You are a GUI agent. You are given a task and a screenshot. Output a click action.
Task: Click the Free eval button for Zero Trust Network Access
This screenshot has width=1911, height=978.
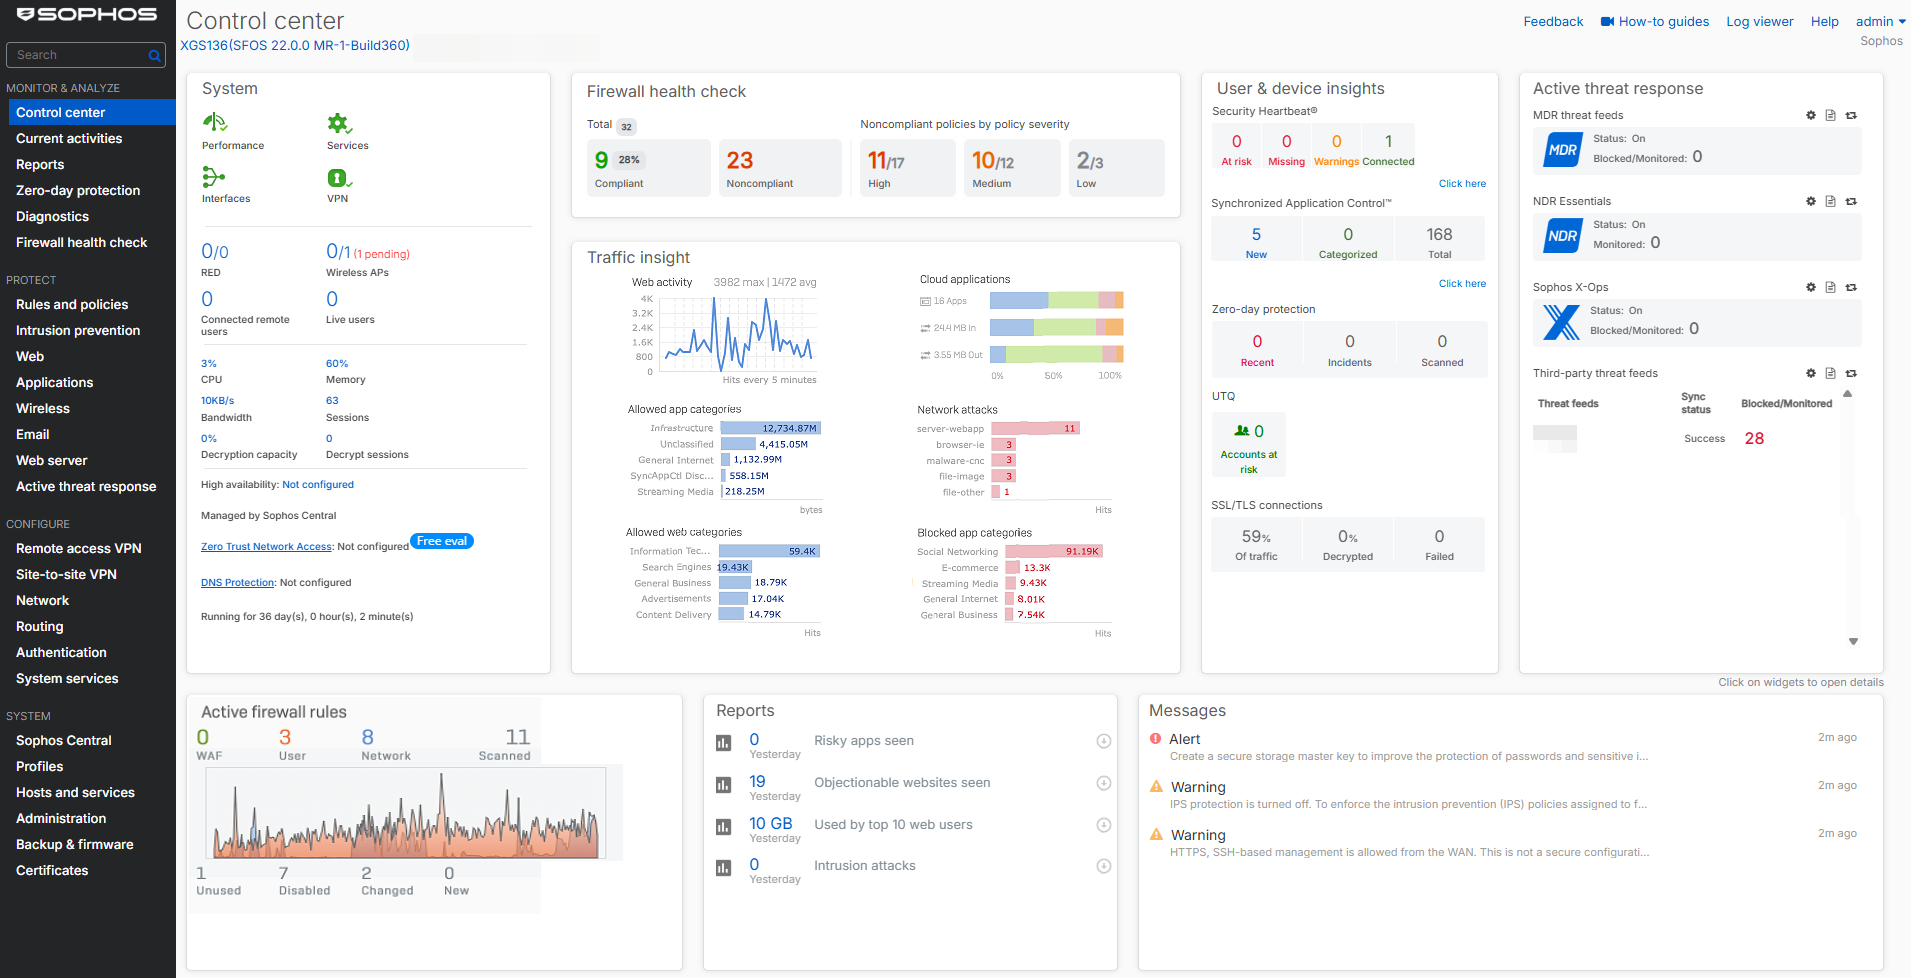441,541
